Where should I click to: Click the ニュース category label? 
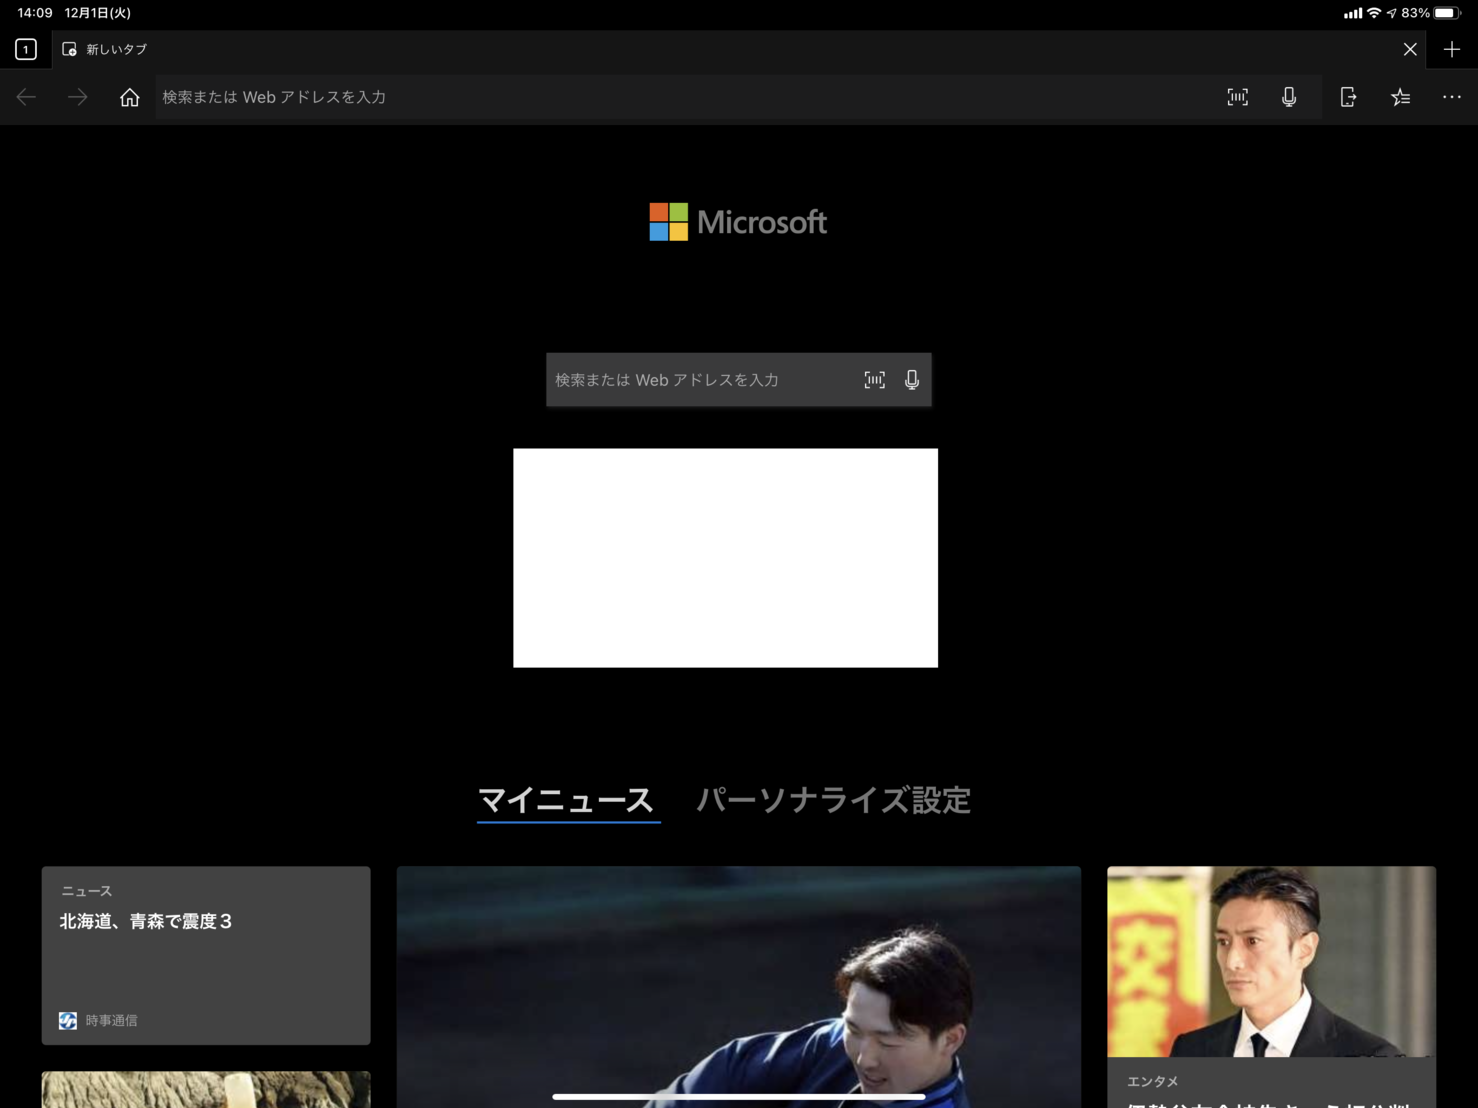tap(86, 891)
